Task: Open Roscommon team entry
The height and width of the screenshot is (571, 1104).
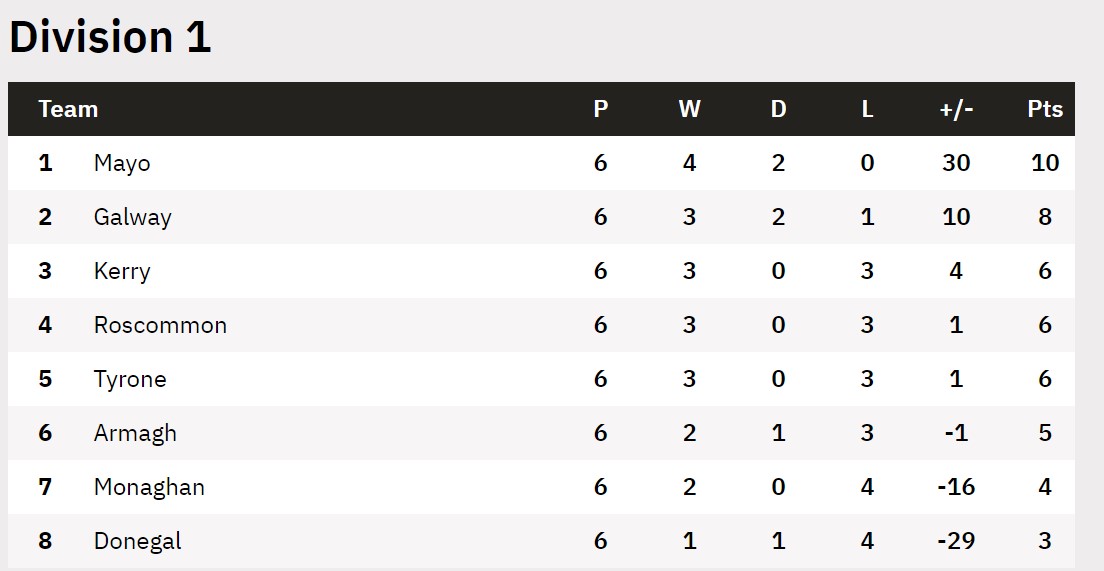Action: (160, 325)
